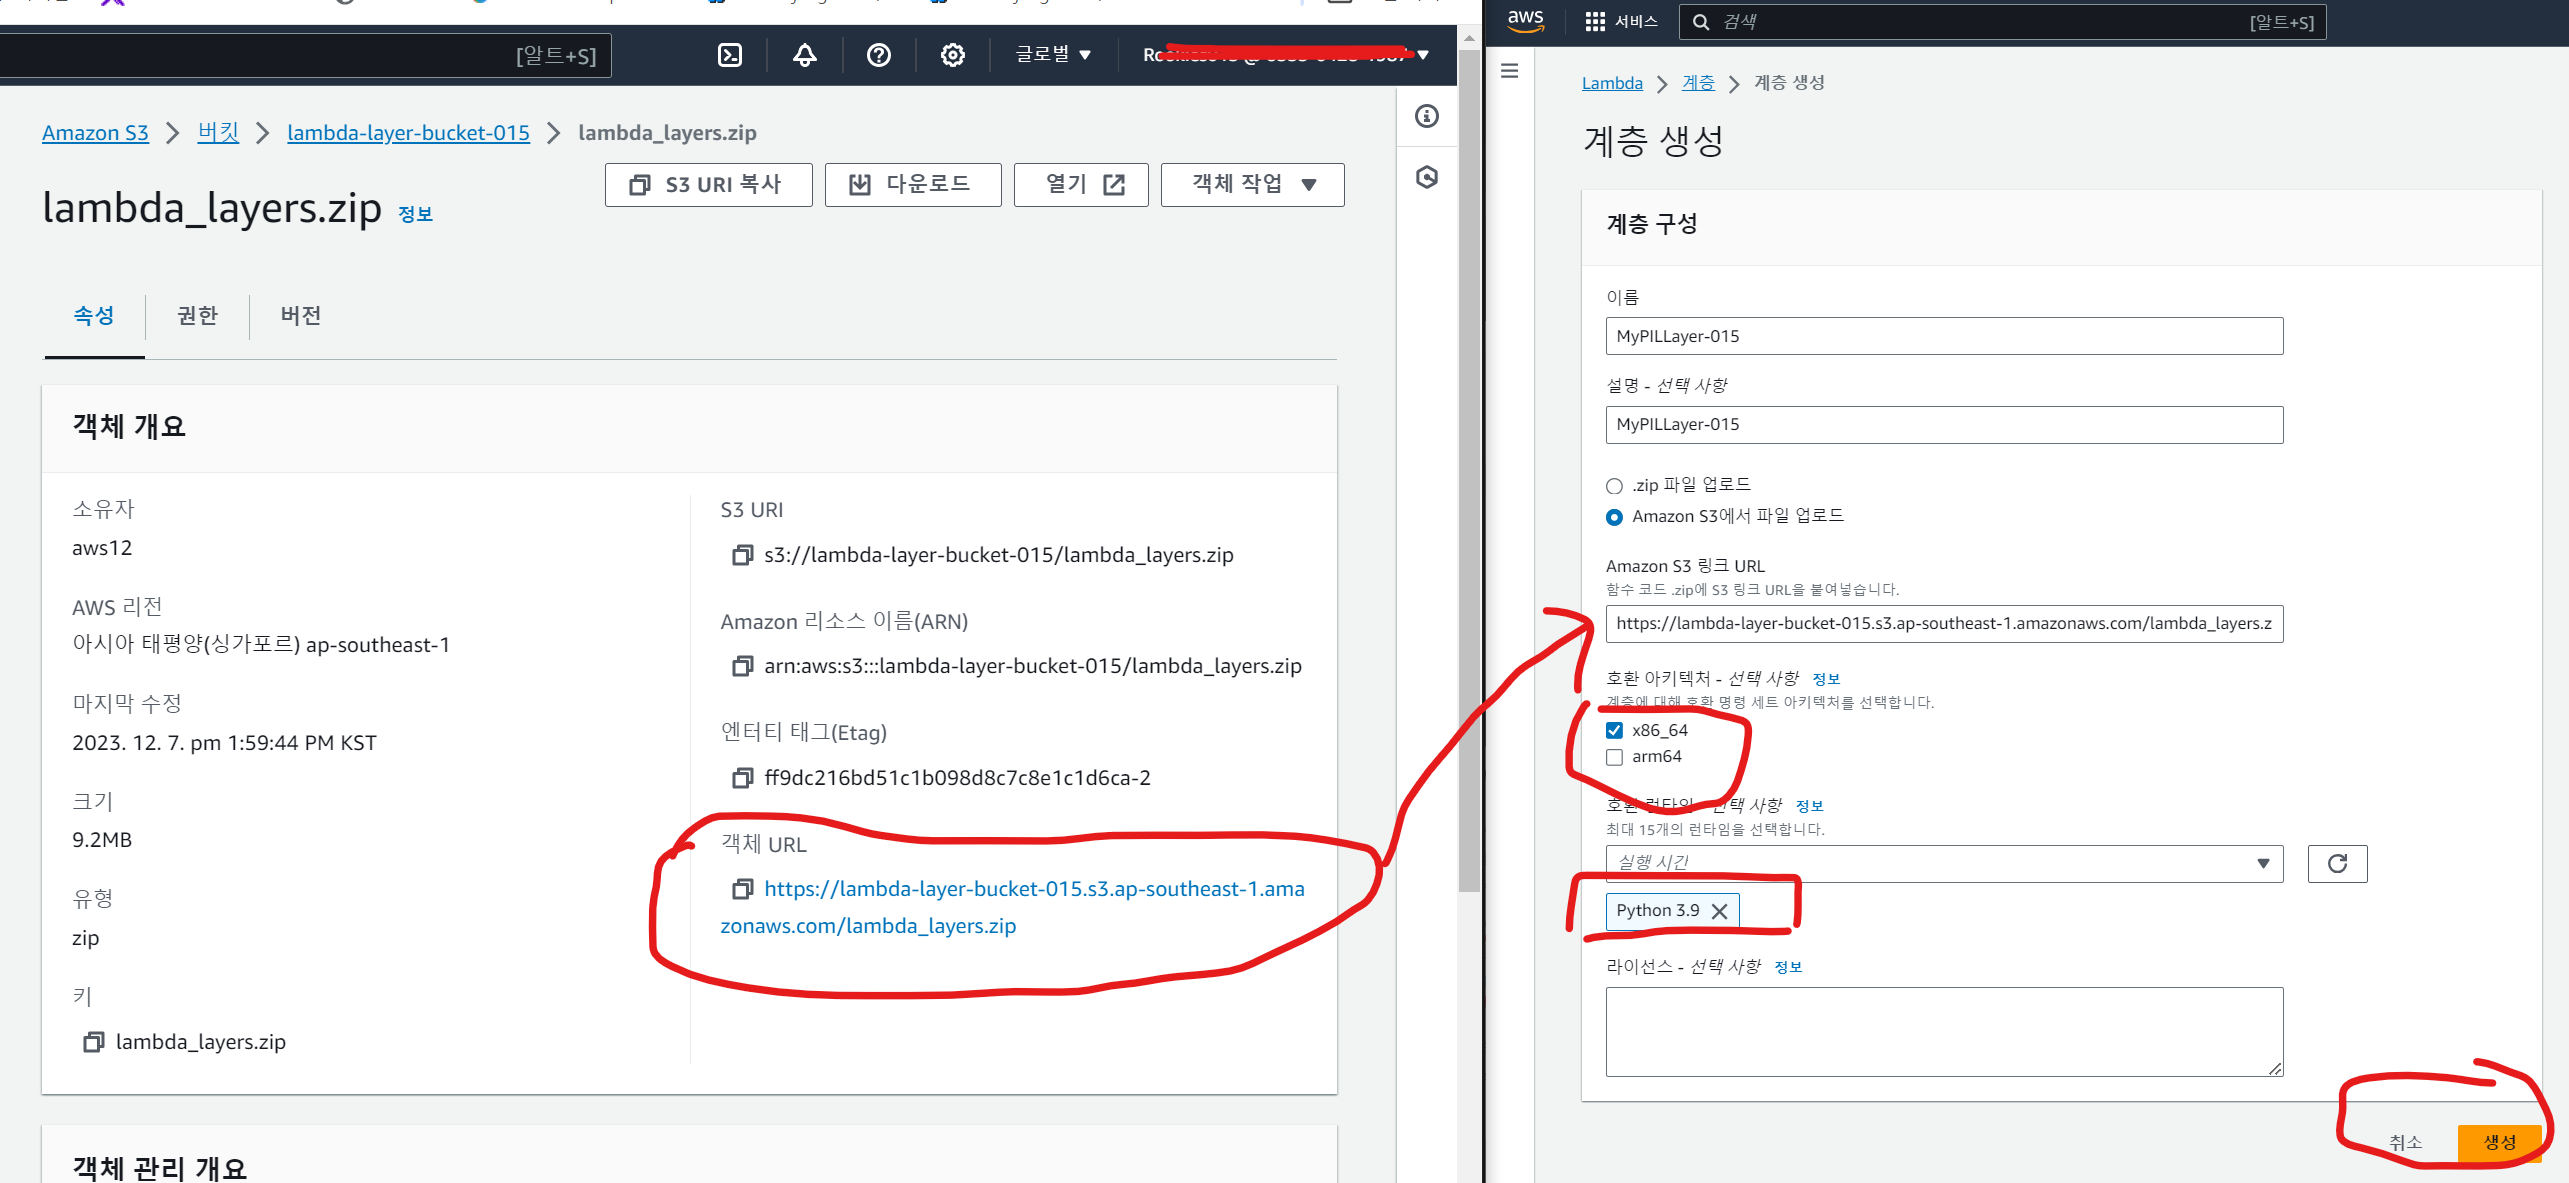Open the CloudShell terminal icon
This screenshot has width=2569, height=1183.
tap(730, 55)
